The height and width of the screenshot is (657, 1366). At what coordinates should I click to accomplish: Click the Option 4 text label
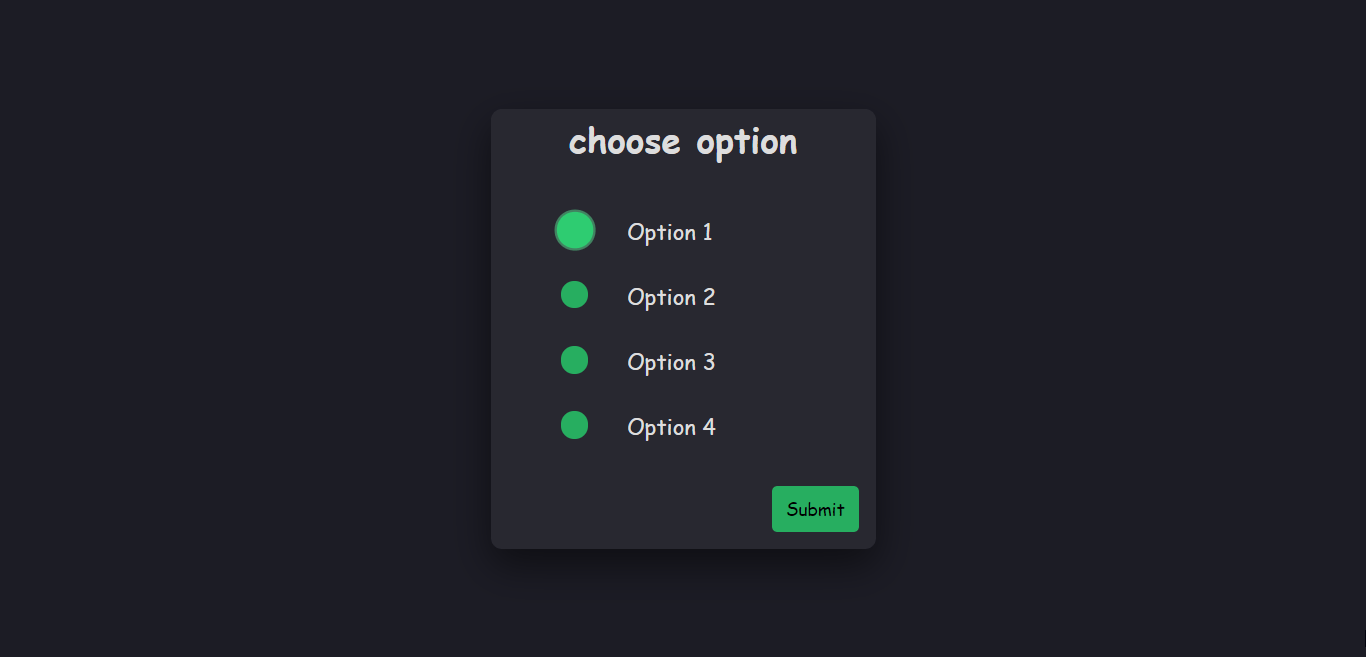pyautogui.click(x=671, y=426)
